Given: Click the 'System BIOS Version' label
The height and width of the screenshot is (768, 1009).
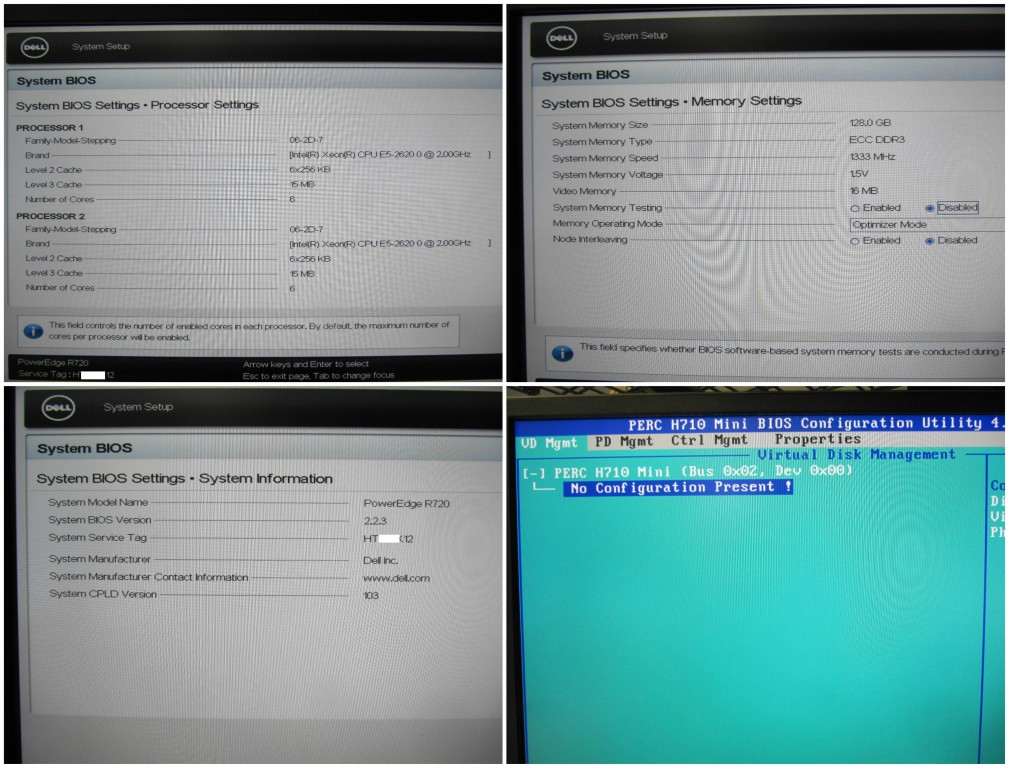Looking at the screenshot, I should [x=100, y=520].
